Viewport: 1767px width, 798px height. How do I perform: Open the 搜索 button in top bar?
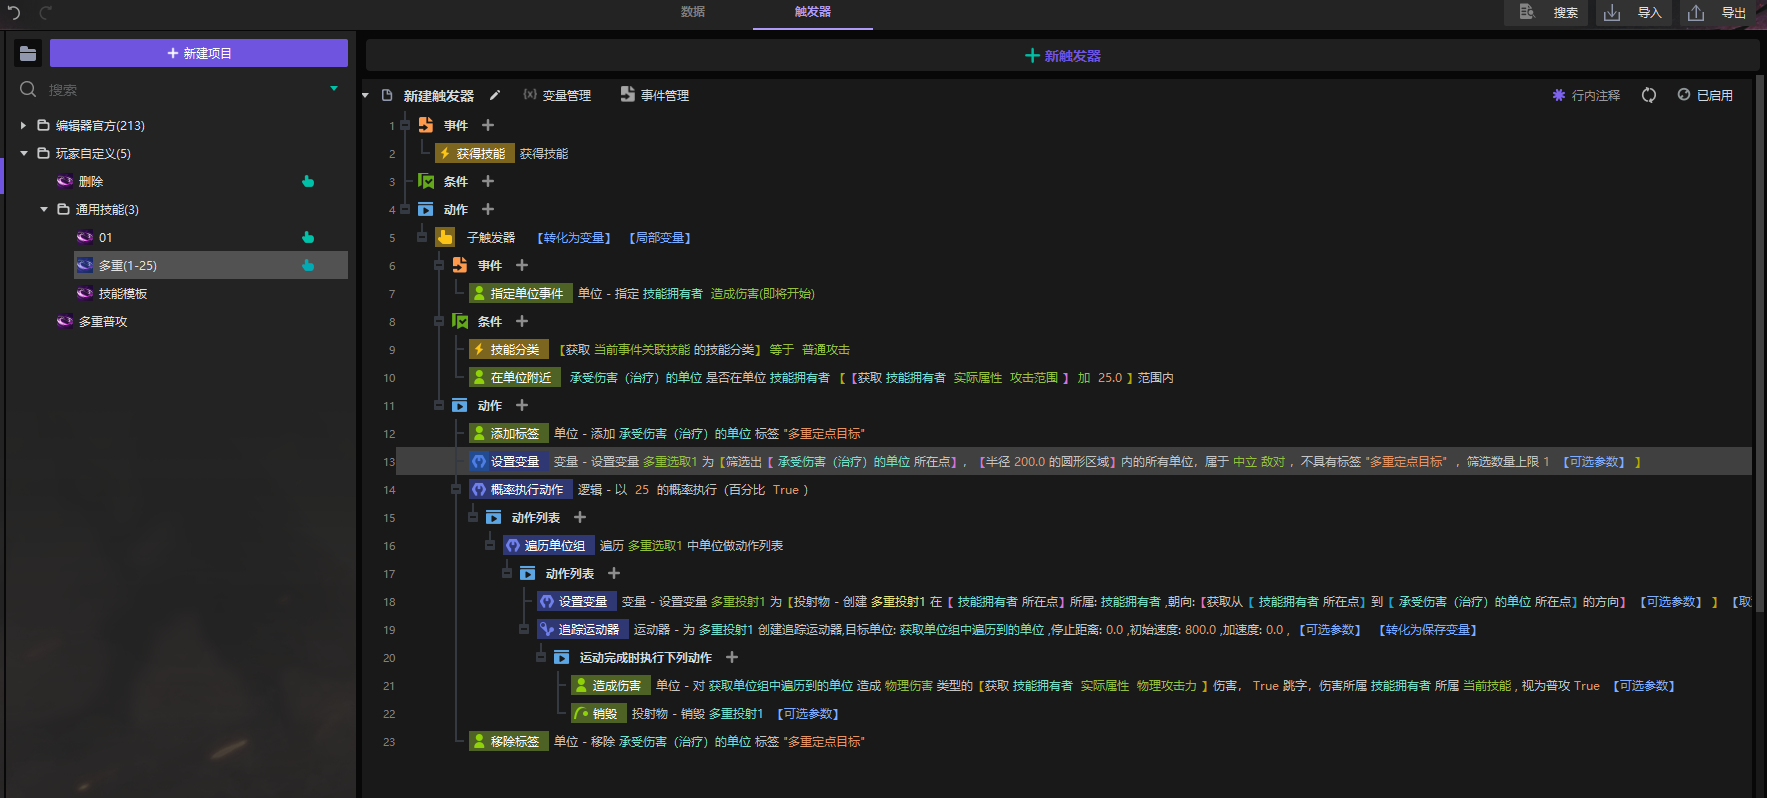point(1547,13)
